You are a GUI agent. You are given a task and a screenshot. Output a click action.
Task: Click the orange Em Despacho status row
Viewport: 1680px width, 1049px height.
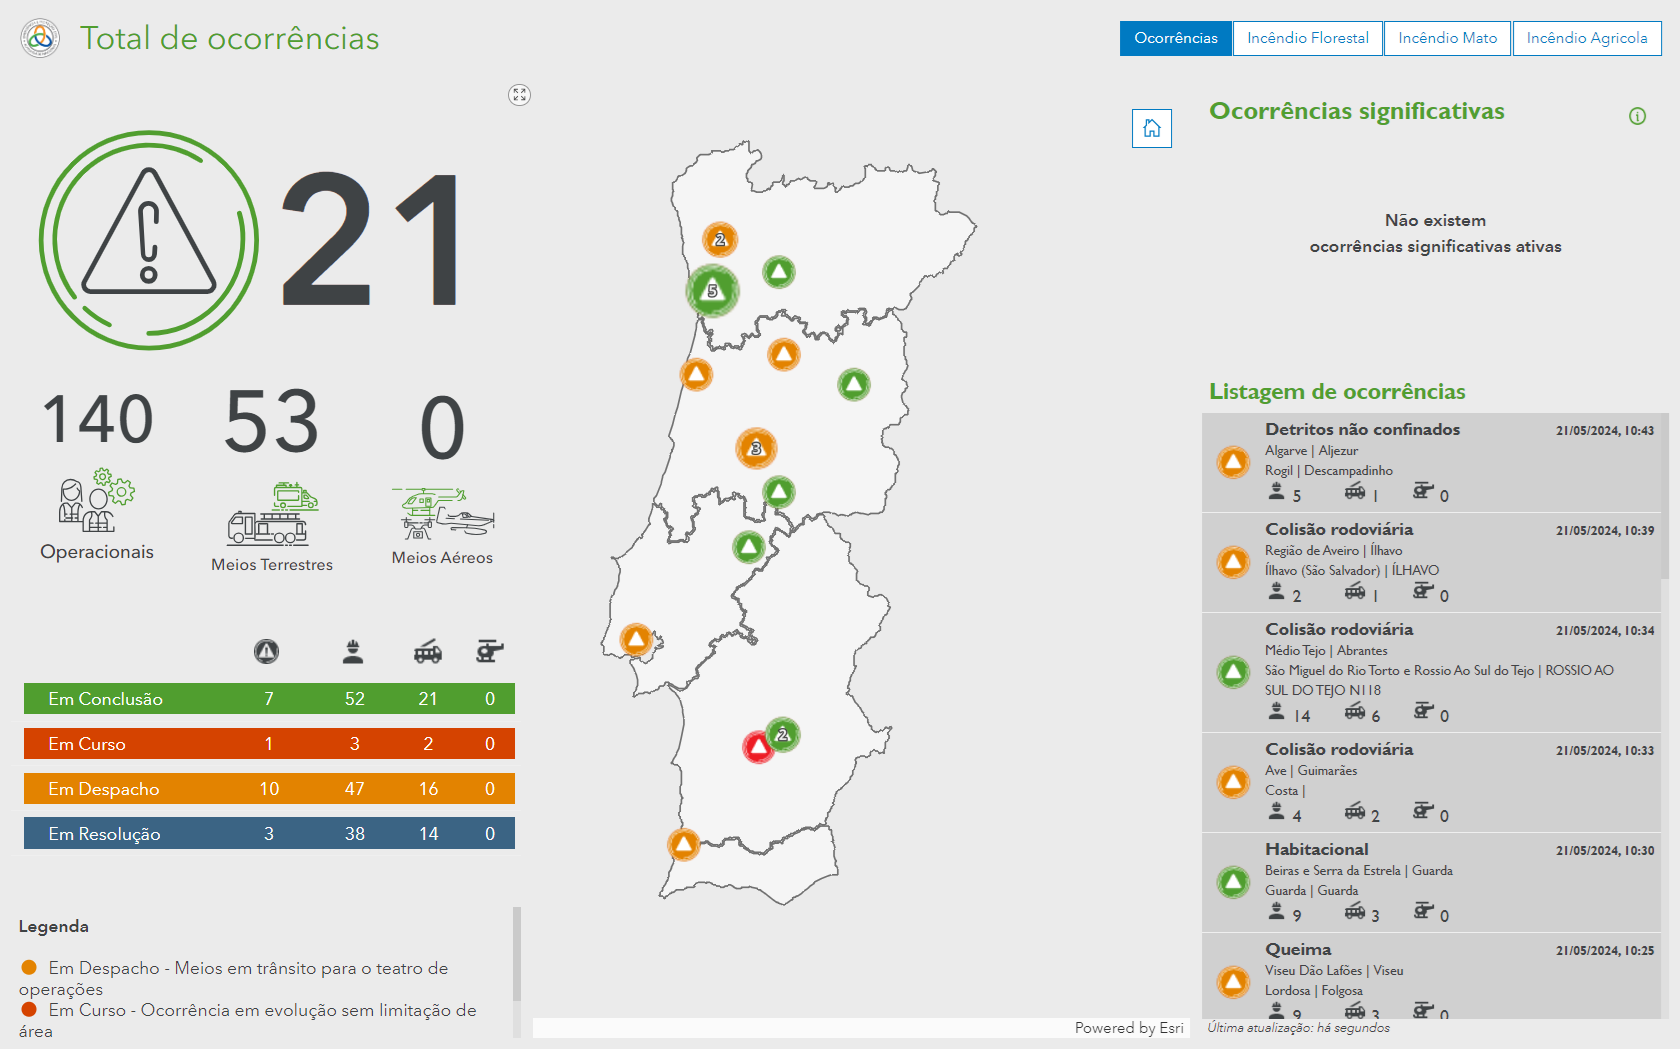[x=269, y=789]
